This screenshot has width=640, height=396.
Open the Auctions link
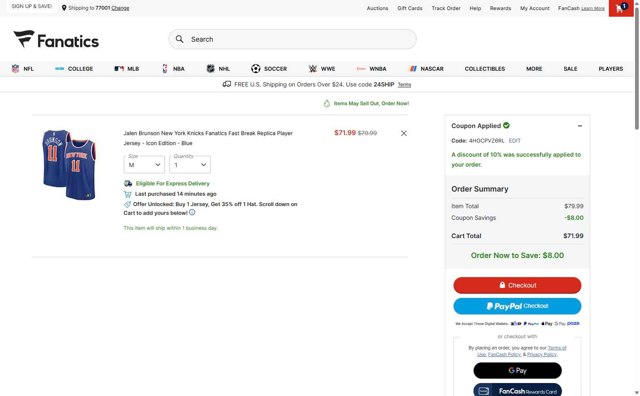pos(377,8)
